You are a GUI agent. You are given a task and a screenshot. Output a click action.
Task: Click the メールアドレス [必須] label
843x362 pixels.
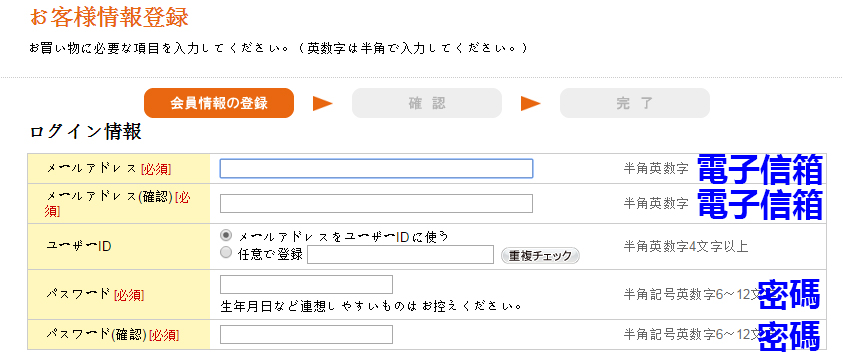pos(109,169)
